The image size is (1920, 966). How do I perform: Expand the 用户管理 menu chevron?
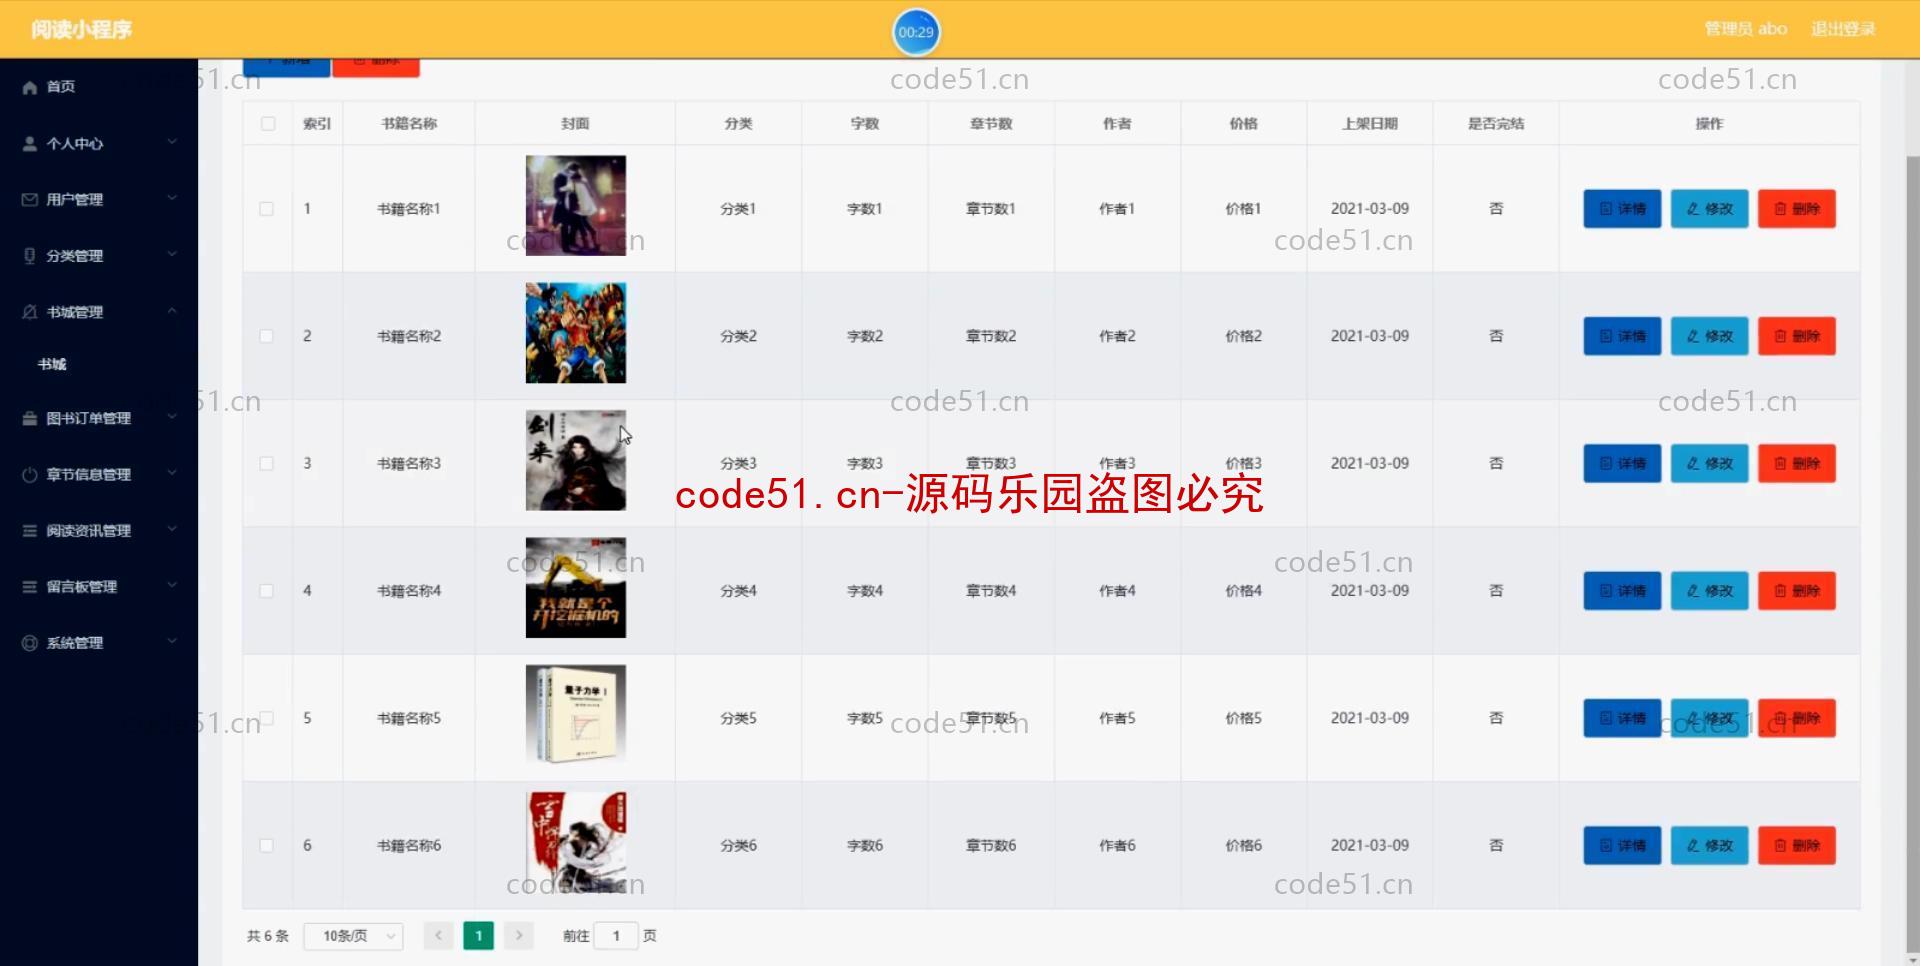point(172,198)
